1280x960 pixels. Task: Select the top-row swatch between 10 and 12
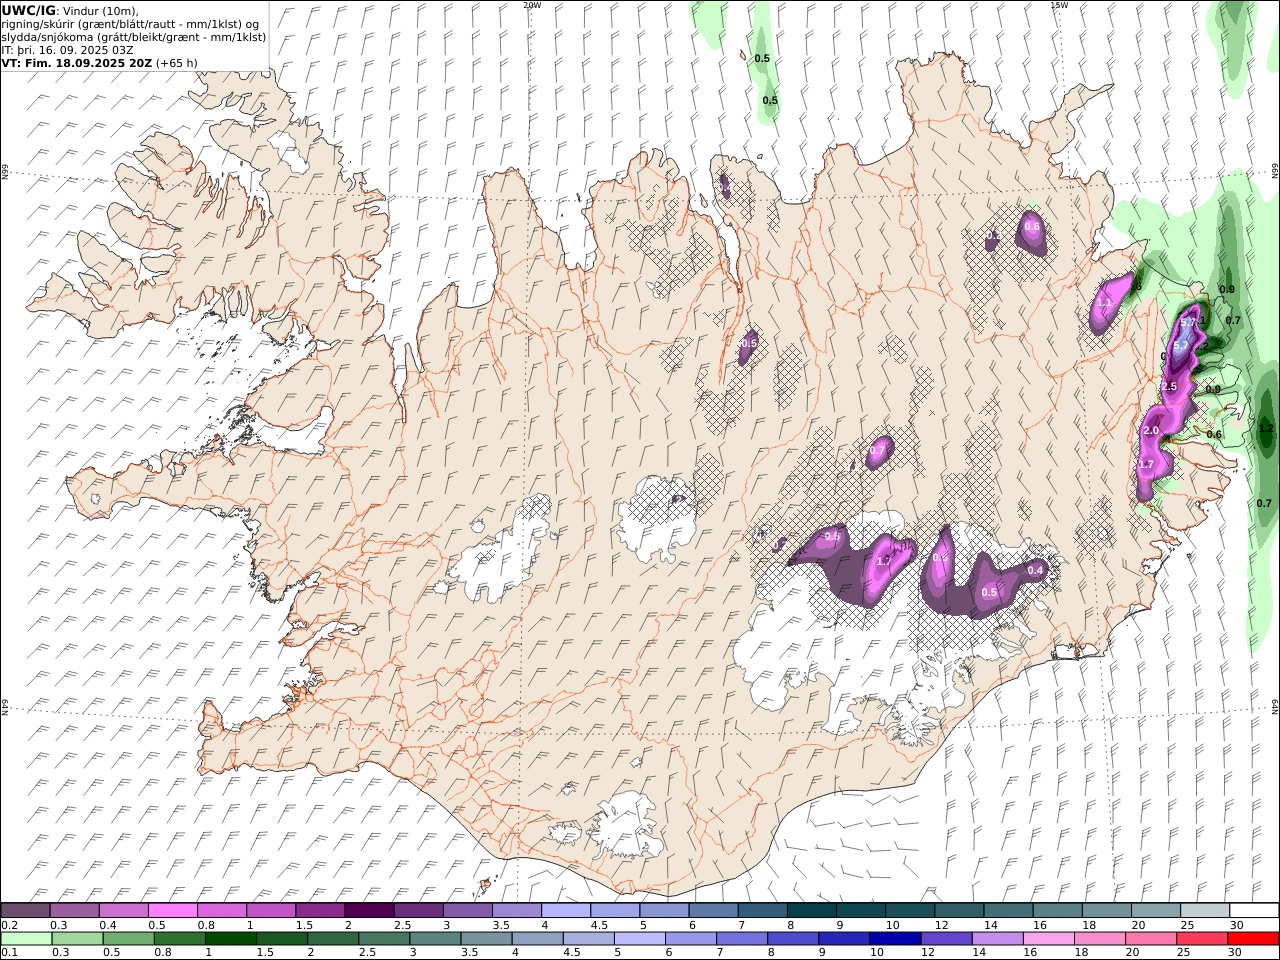(x=908, y=910)
